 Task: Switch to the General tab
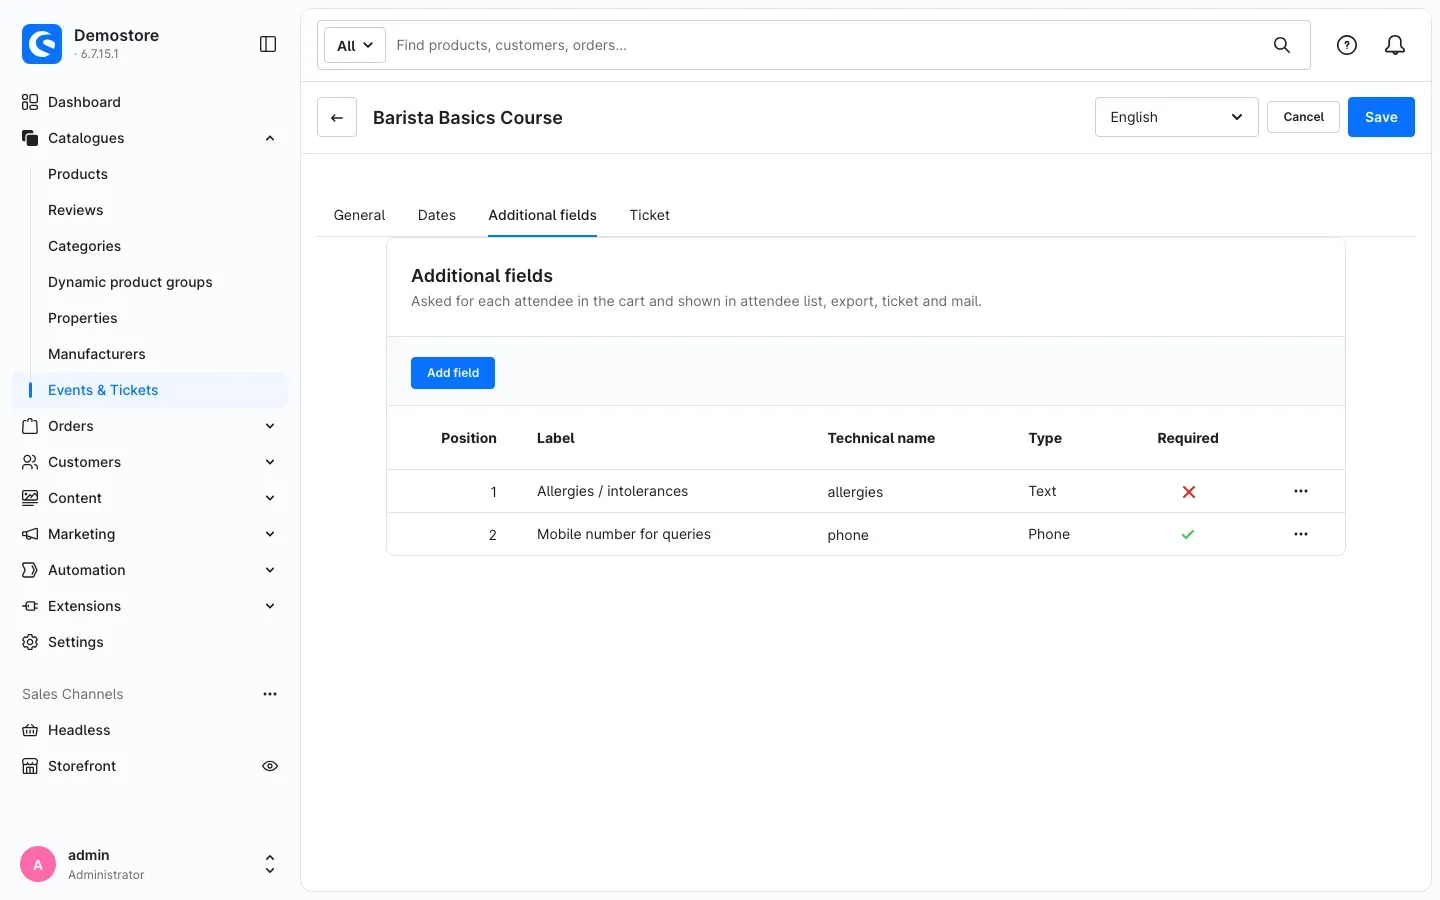(x=359, y=215)
